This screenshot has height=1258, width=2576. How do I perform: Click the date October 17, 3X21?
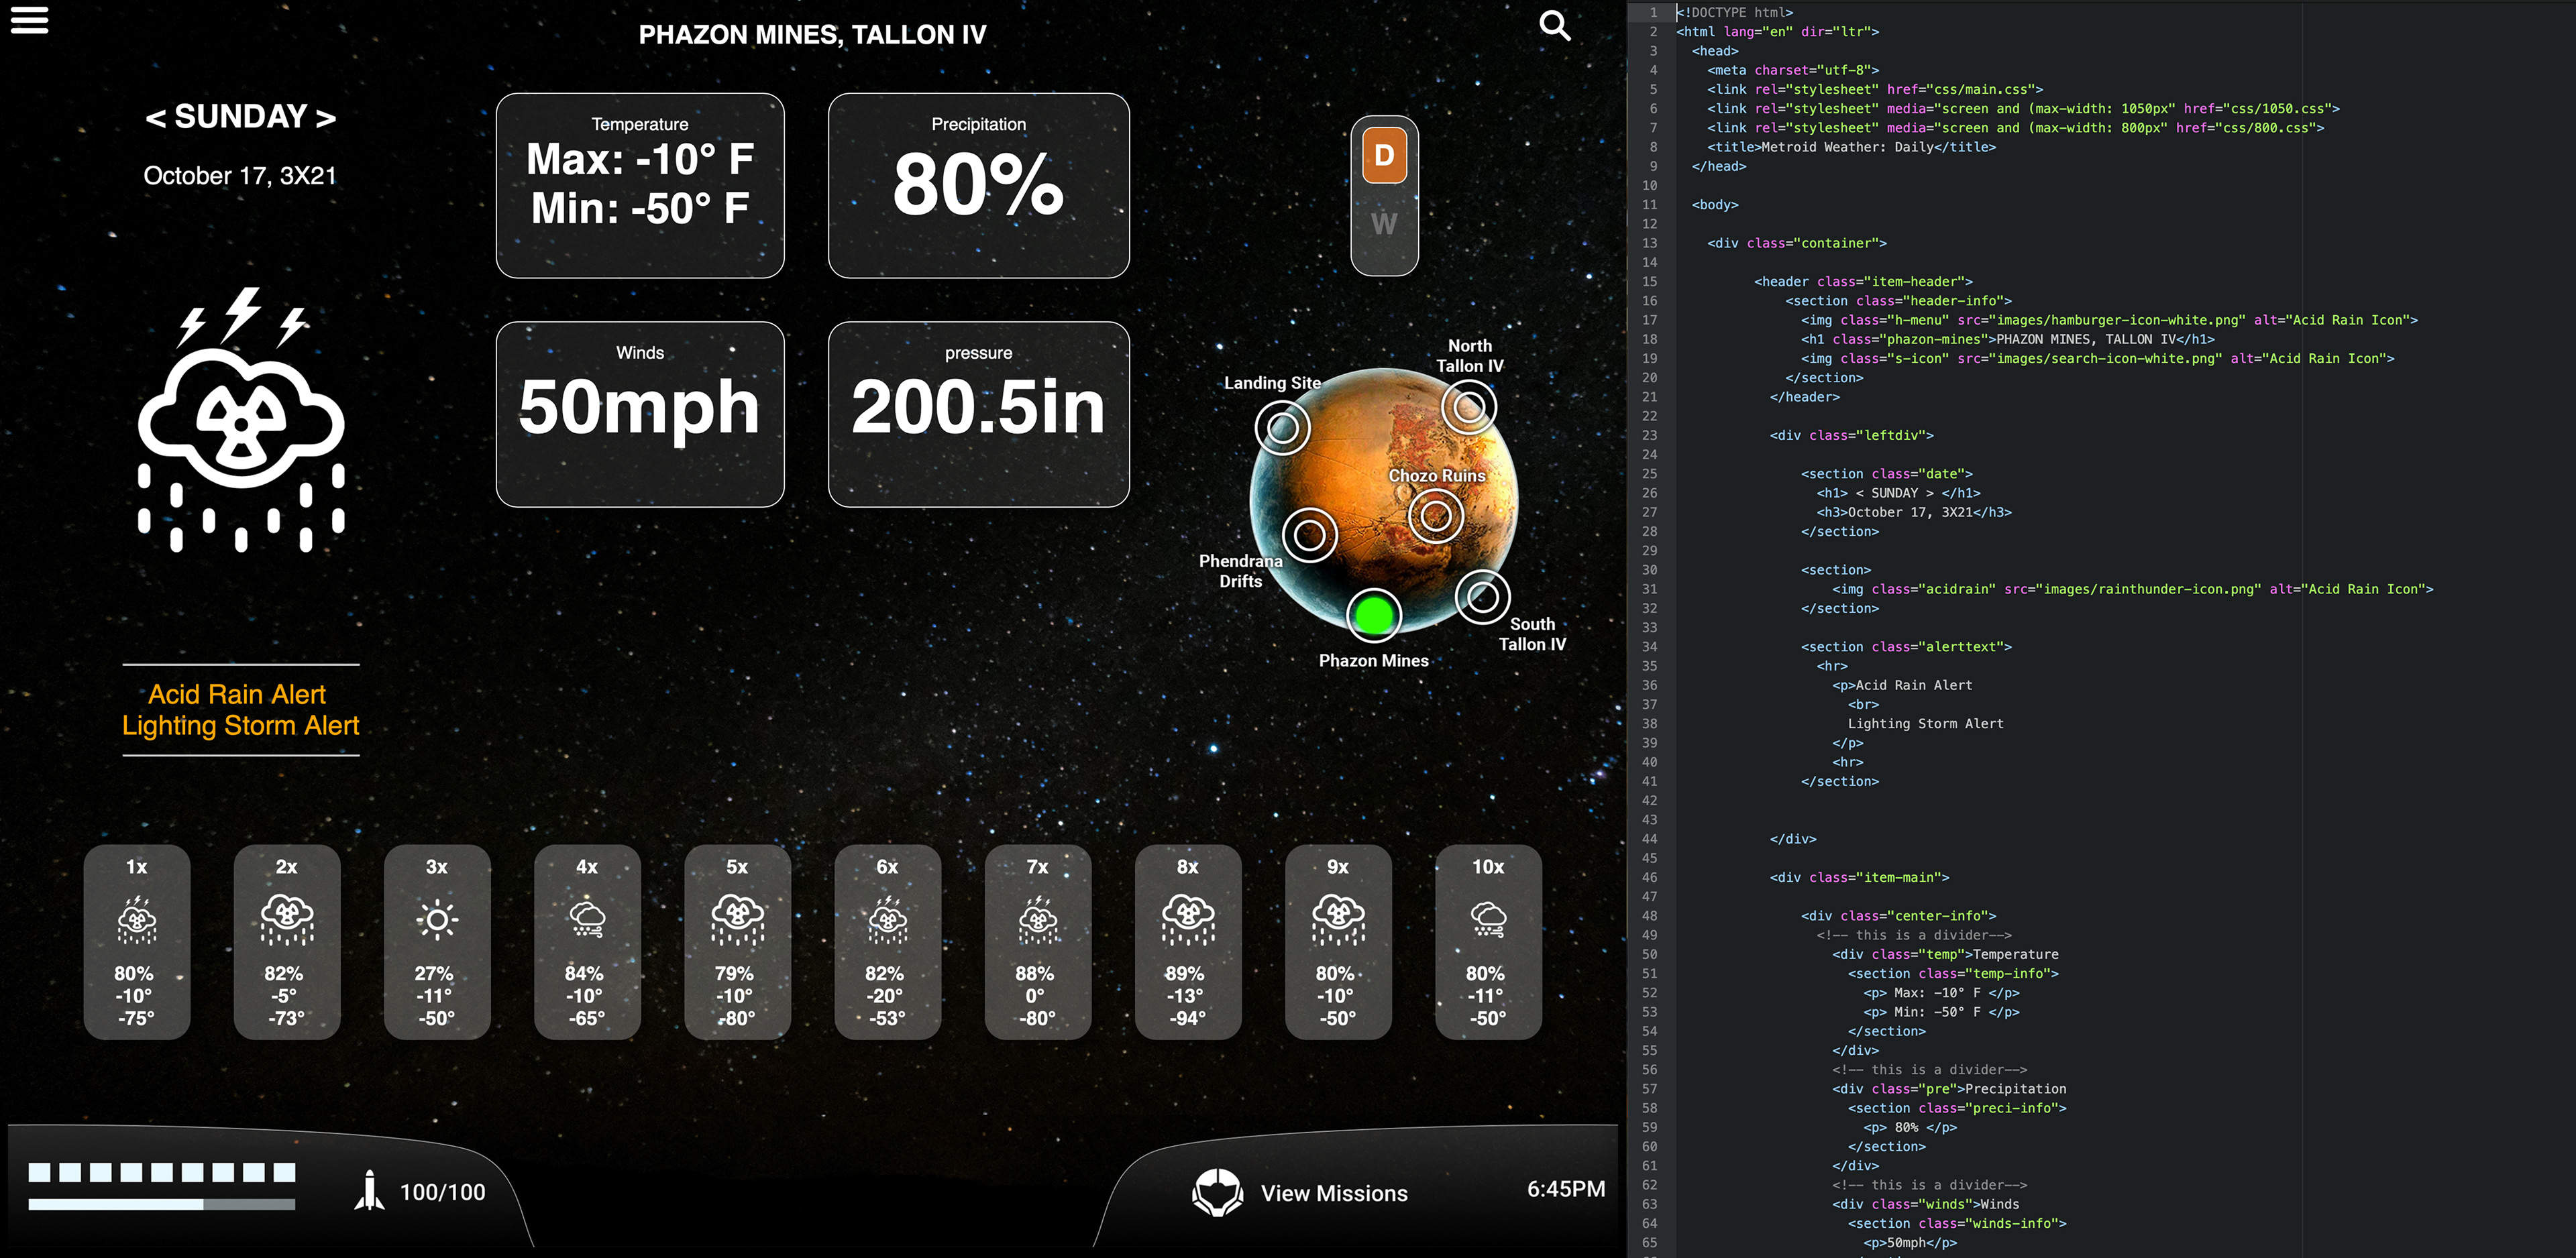[x=240, y=176]
